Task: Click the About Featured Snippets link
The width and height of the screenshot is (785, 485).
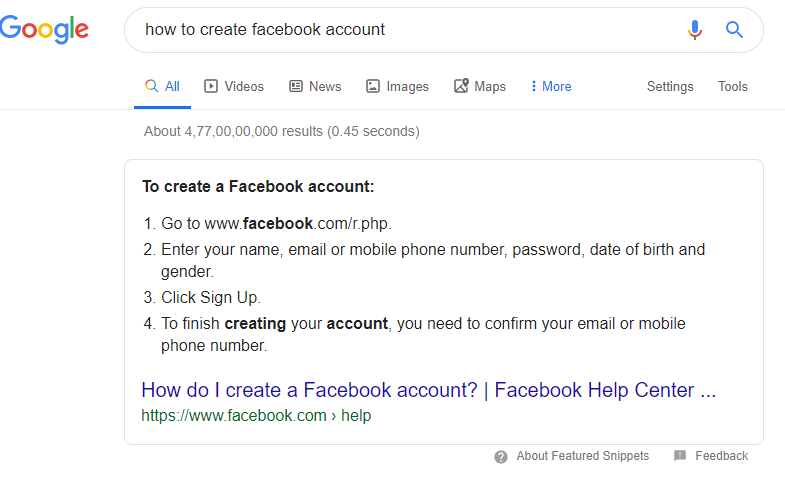Action: click(582, 456)
